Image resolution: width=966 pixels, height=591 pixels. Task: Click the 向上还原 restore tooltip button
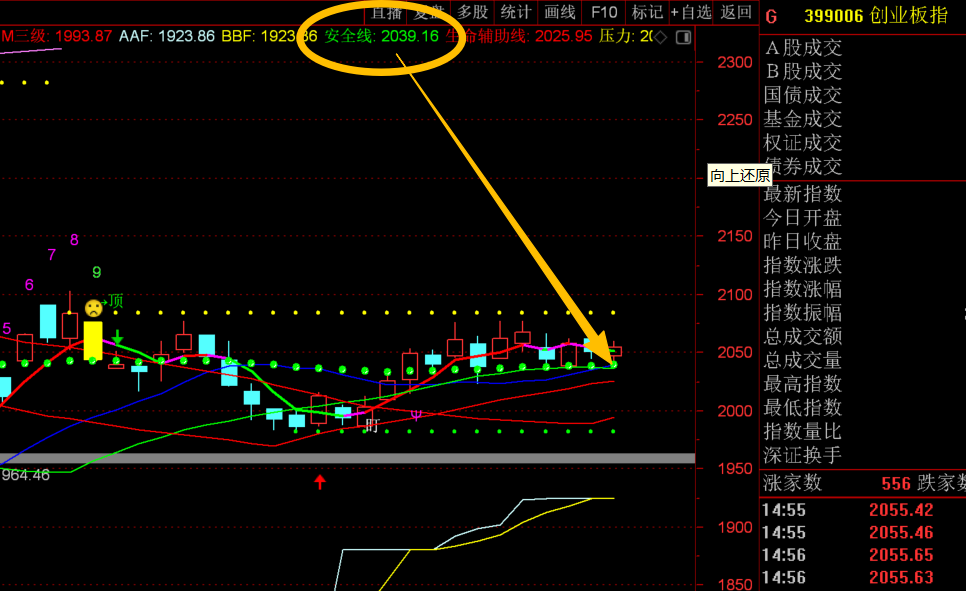click(740, 176)
